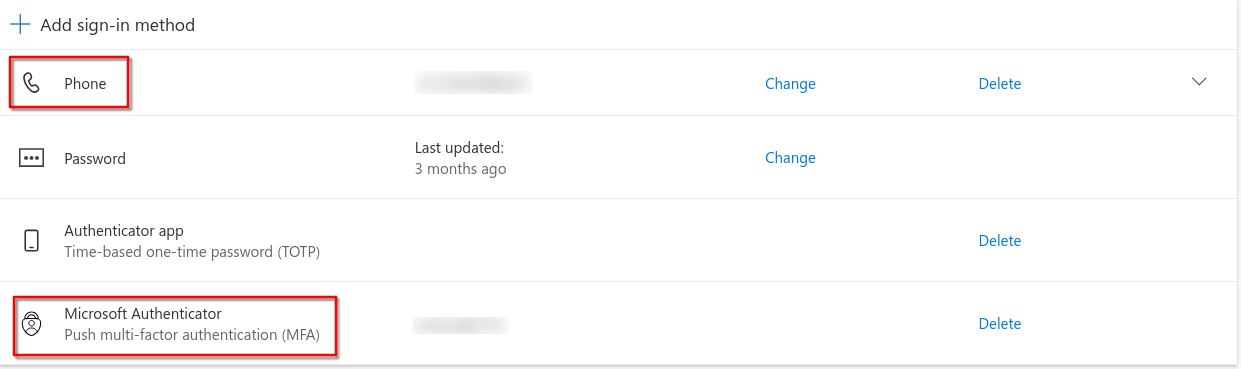Click the blurred phone number value
1241x369 pixels.
472,84
